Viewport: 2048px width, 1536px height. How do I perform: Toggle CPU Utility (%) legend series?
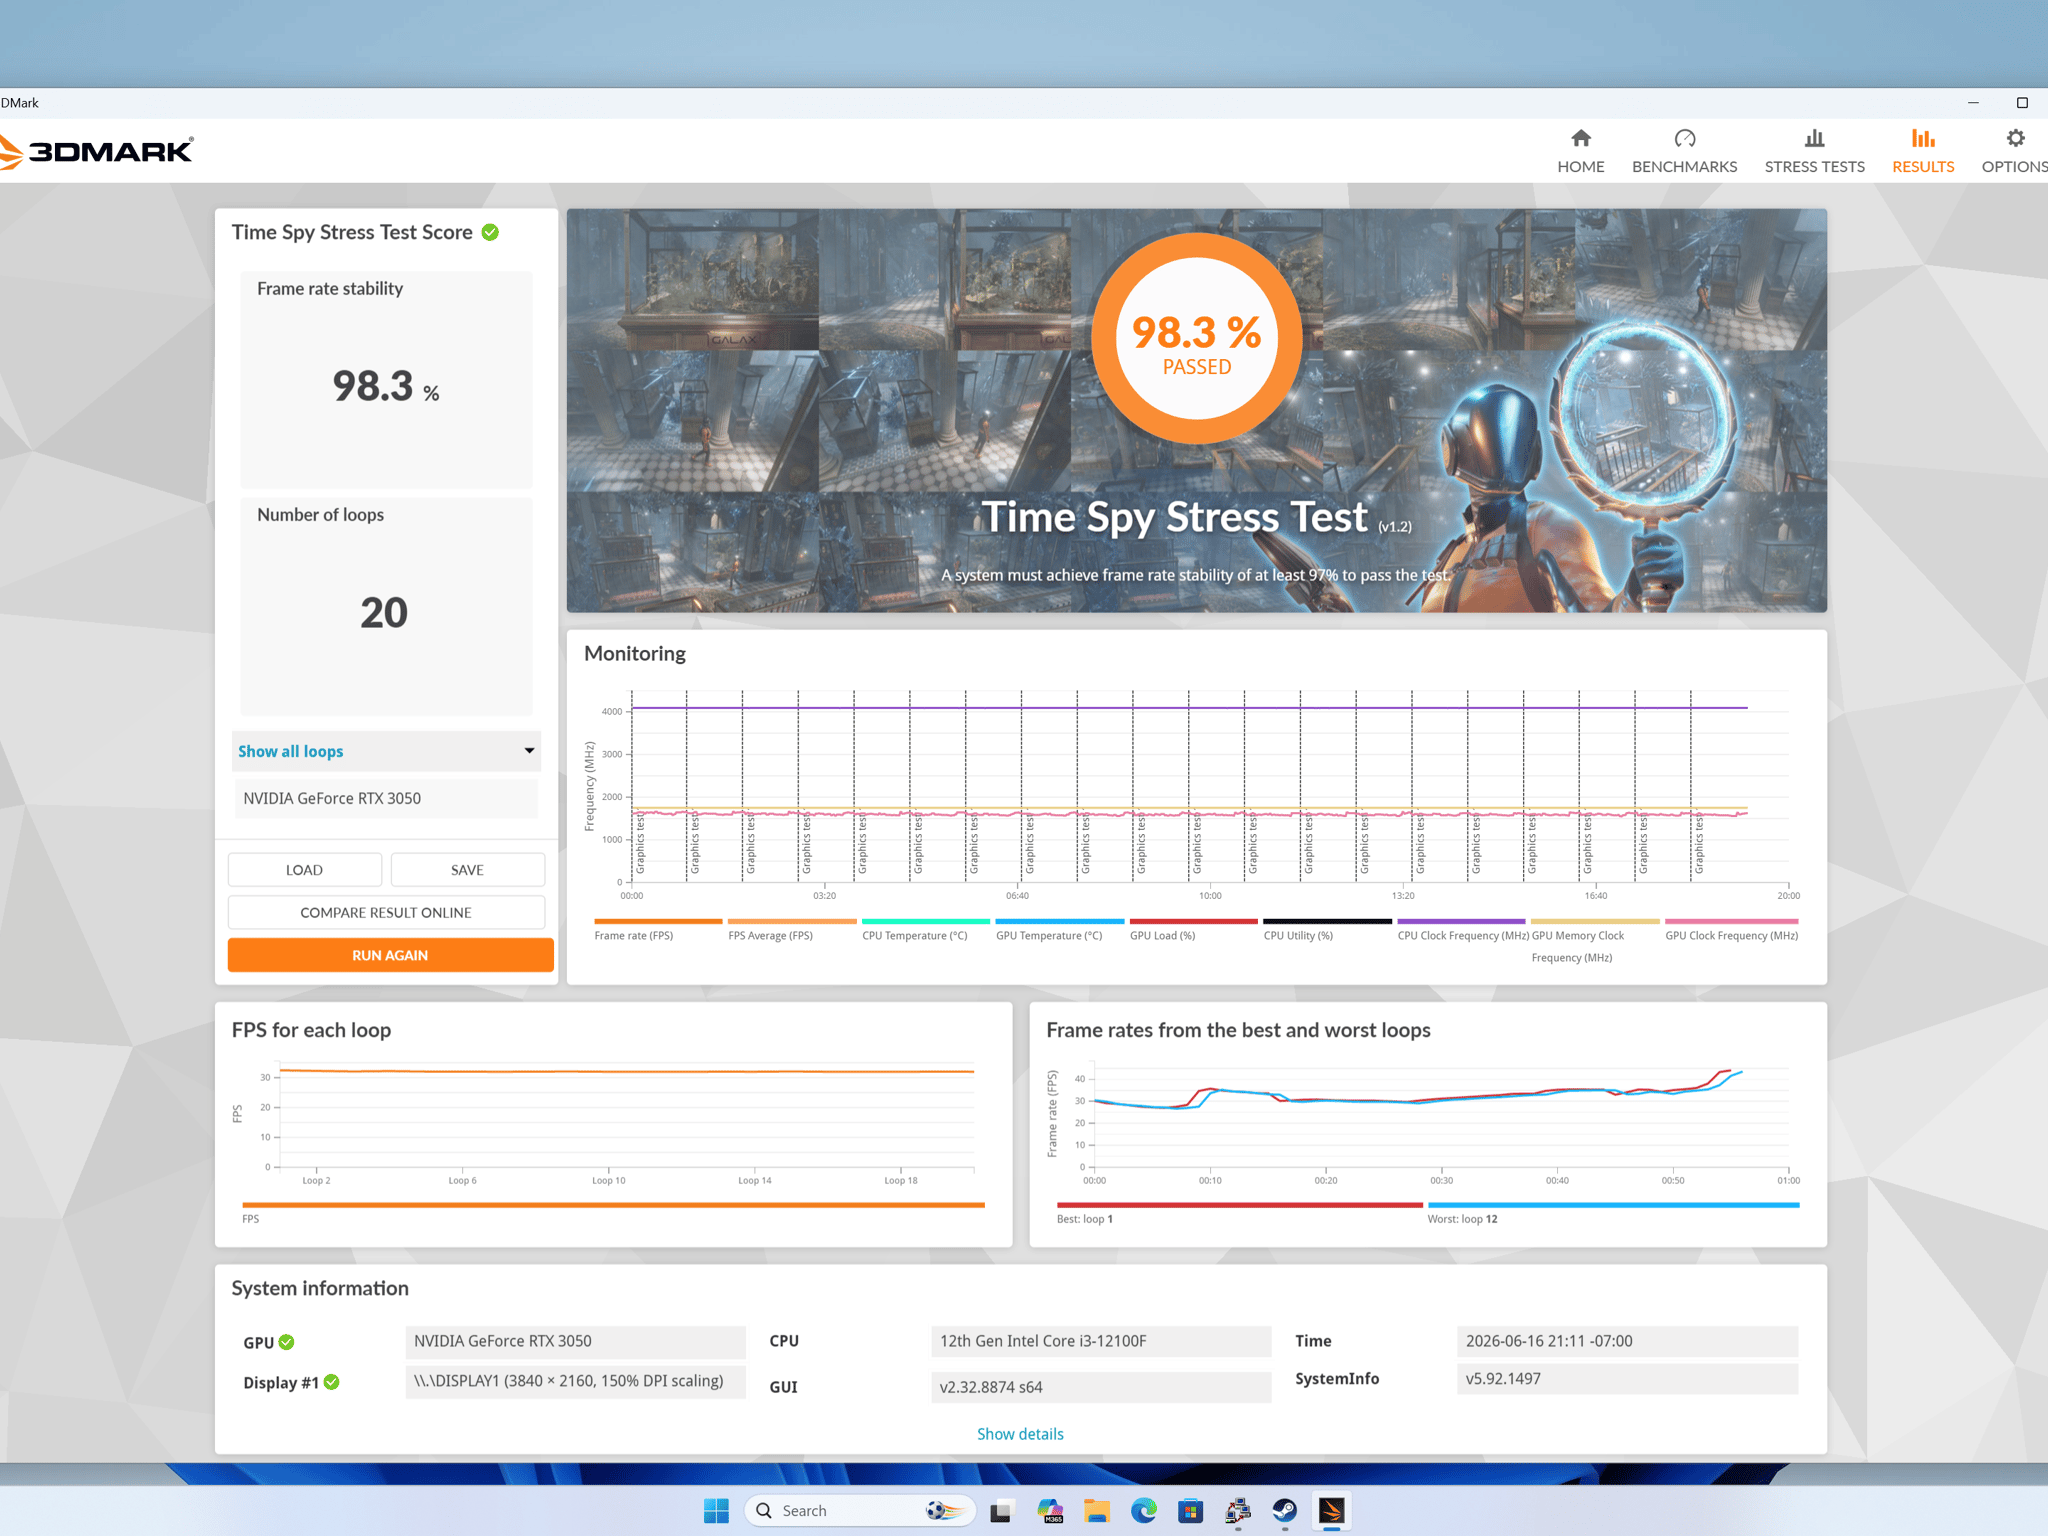1327,930
